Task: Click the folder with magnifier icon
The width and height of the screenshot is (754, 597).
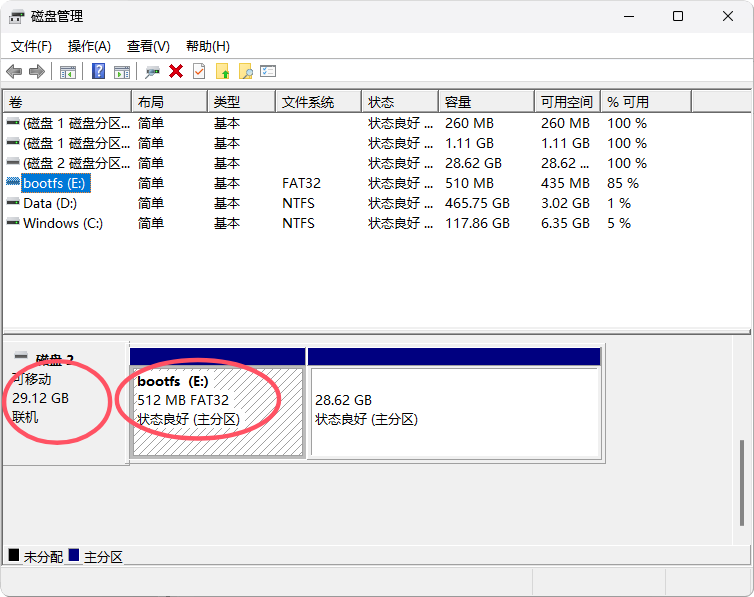Action: tap(245, 71)
